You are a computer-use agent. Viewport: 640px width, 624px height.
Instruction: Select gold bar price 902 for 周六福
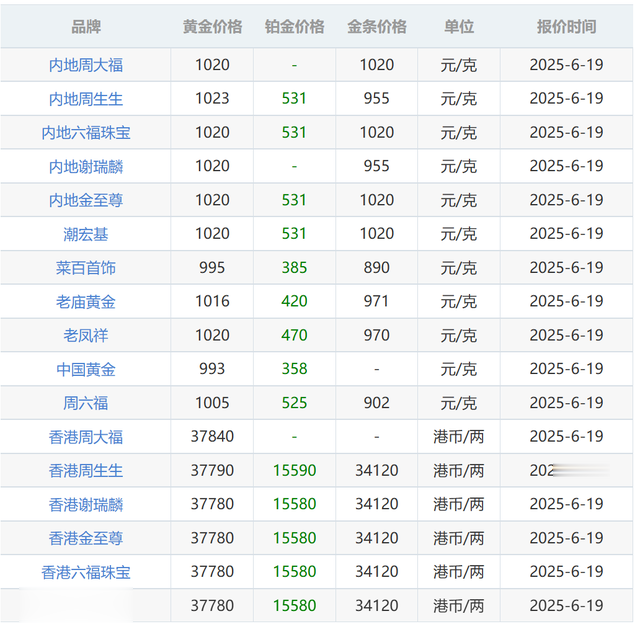377,403
